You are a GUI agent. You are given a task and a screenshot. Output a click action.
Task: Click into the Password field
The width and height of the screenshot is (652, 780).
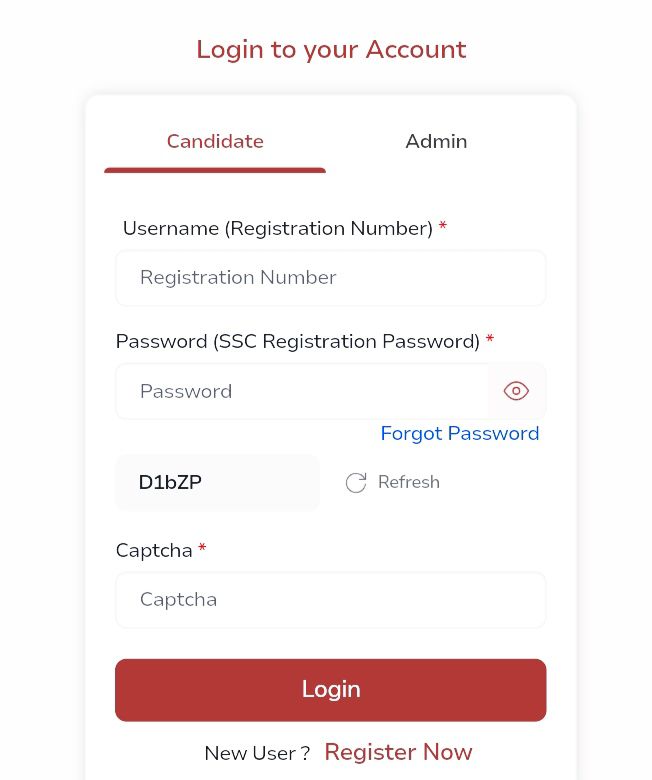click(x=300, y=391)
